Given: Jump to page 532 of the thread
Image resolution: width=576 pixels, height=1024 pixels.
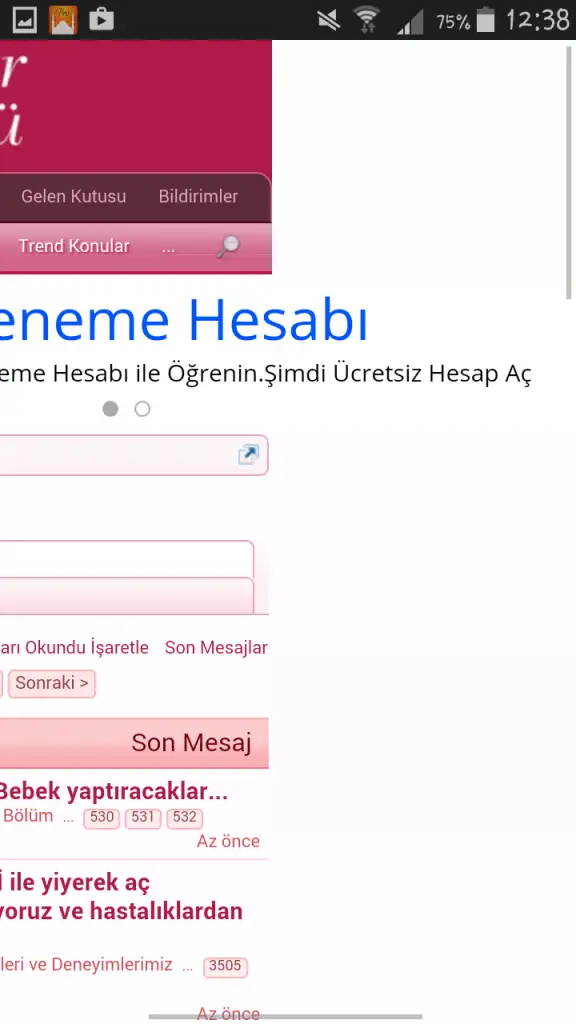Looking at the screenshot, I should pyautogui.click(x=185, y=818).
